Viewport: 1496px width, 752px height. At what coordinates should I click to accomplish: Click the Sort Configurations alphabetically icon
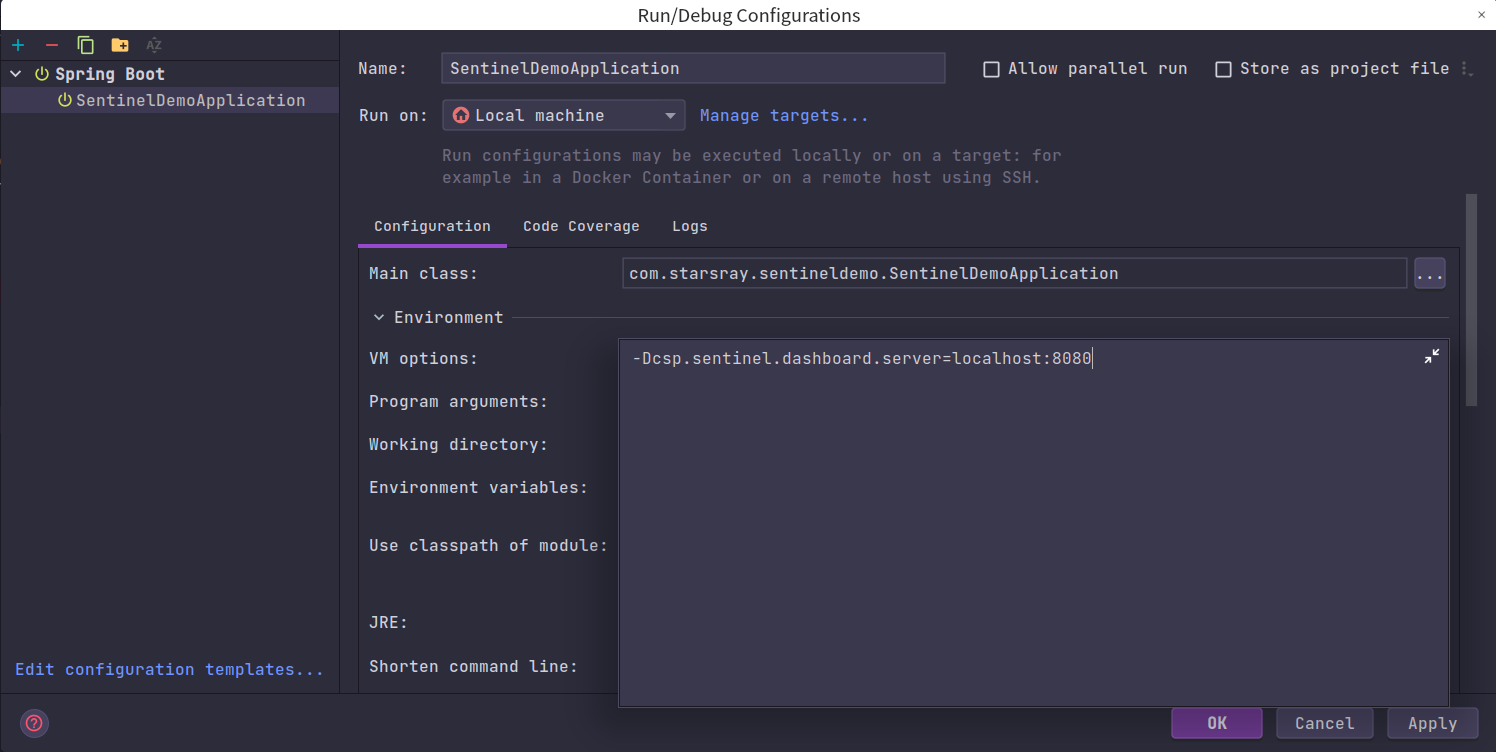tap(154, 45)
